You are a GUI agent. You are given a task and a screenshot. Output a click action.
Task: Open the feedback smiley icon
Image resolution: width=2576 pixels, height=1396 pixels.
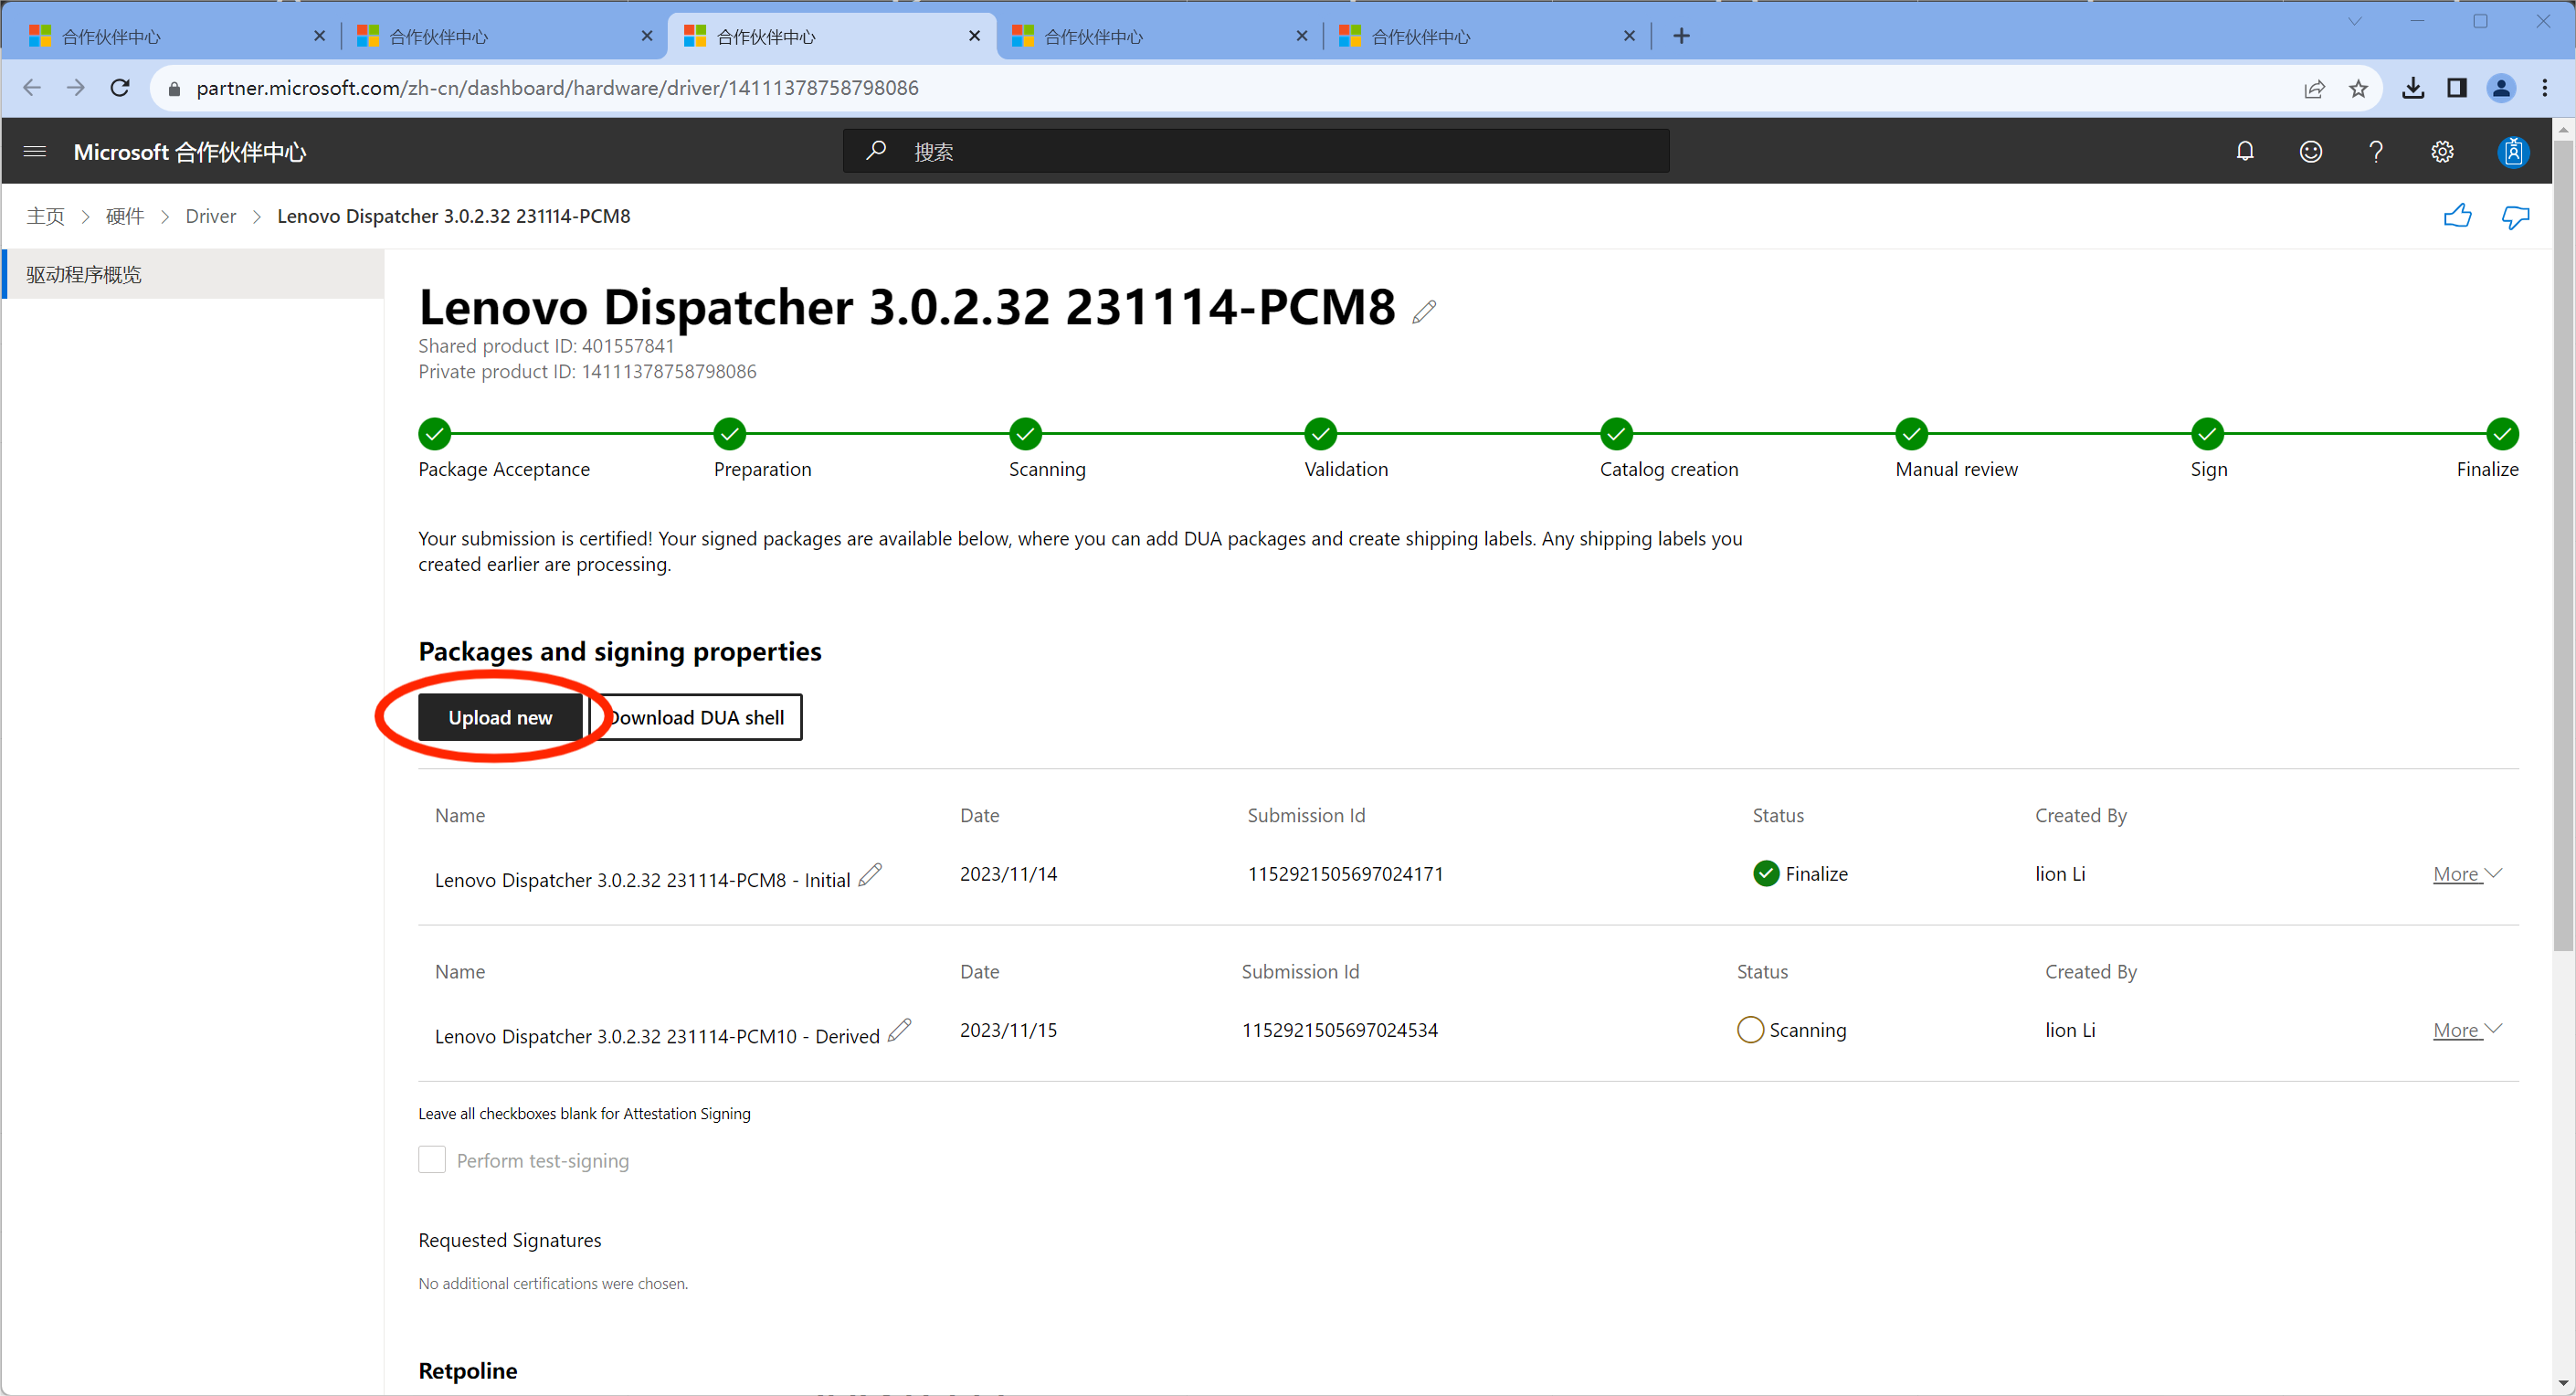(2310, 152)
